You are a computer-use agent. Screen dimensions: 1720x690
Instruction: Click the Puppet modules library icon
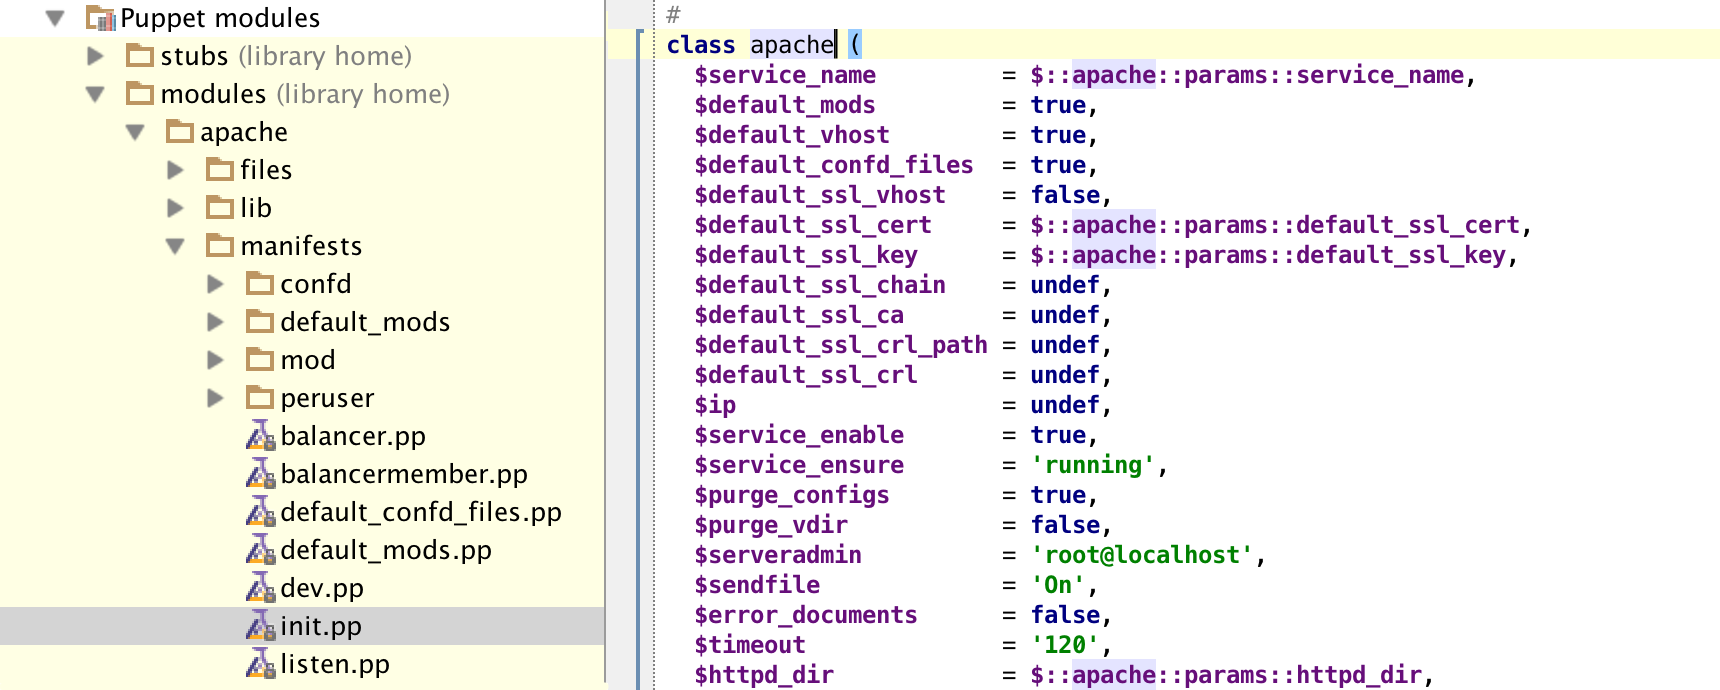click(101, 18)
